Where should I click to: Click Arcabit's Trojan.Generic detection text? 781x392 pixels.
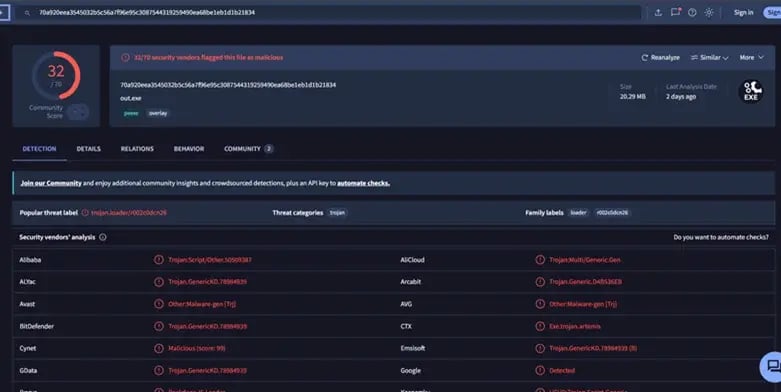(x=585, y=282)
